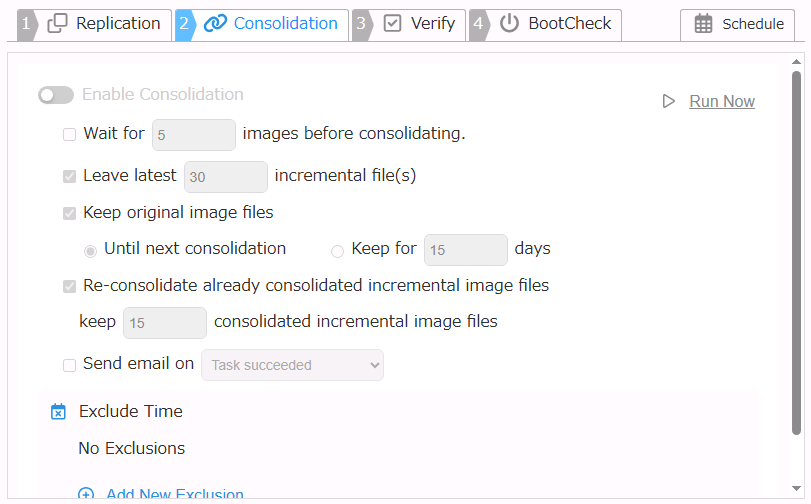The height and width of the screenshot is (504, 811).
Task: Uncheck Keep original image files checkbox
Action: (x=69, y=213)
